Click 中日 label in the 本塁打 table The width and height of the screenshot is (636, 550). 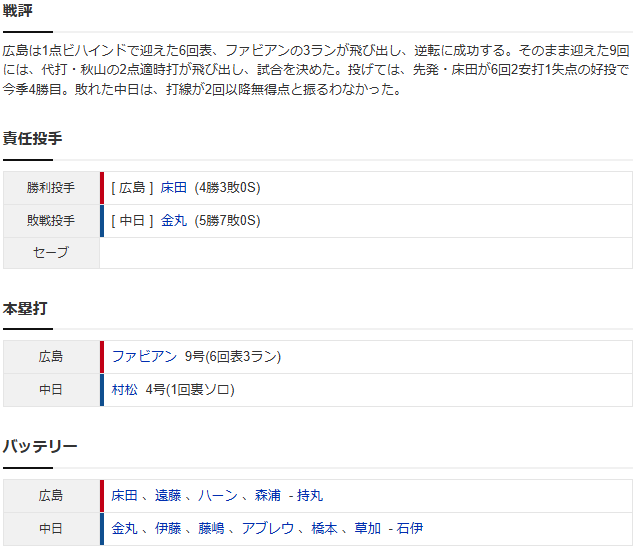click(51, 390)
